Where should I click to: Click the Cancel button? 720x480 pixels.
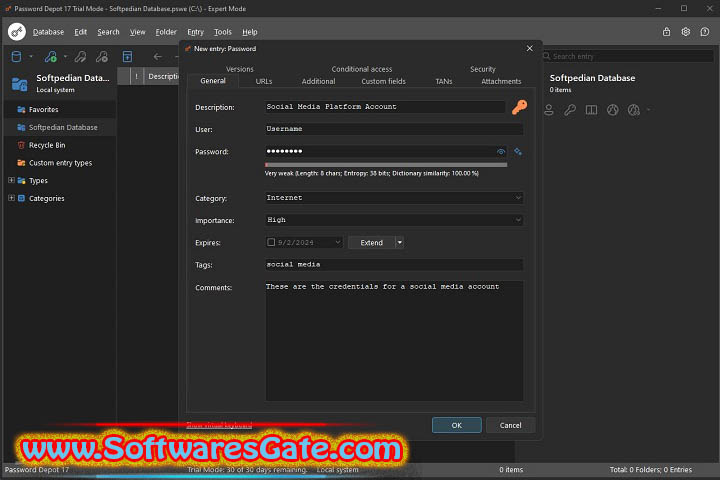click(510, 425)
